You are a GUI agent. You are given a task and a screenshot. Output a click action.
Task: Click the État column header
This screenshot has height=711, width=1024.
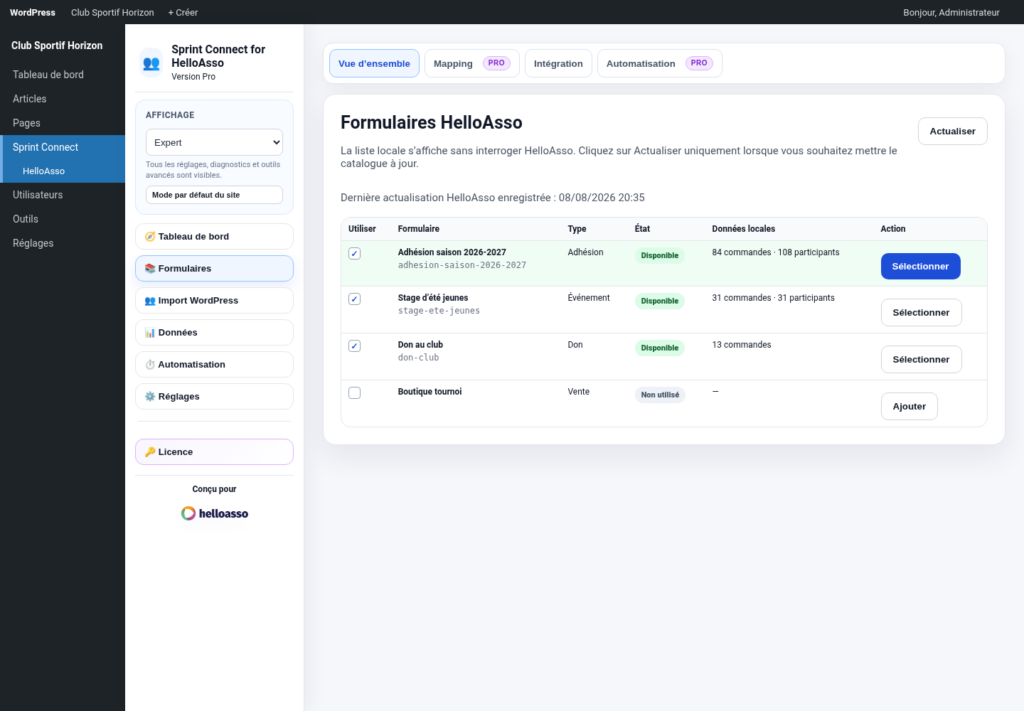[x=642, y=229]
